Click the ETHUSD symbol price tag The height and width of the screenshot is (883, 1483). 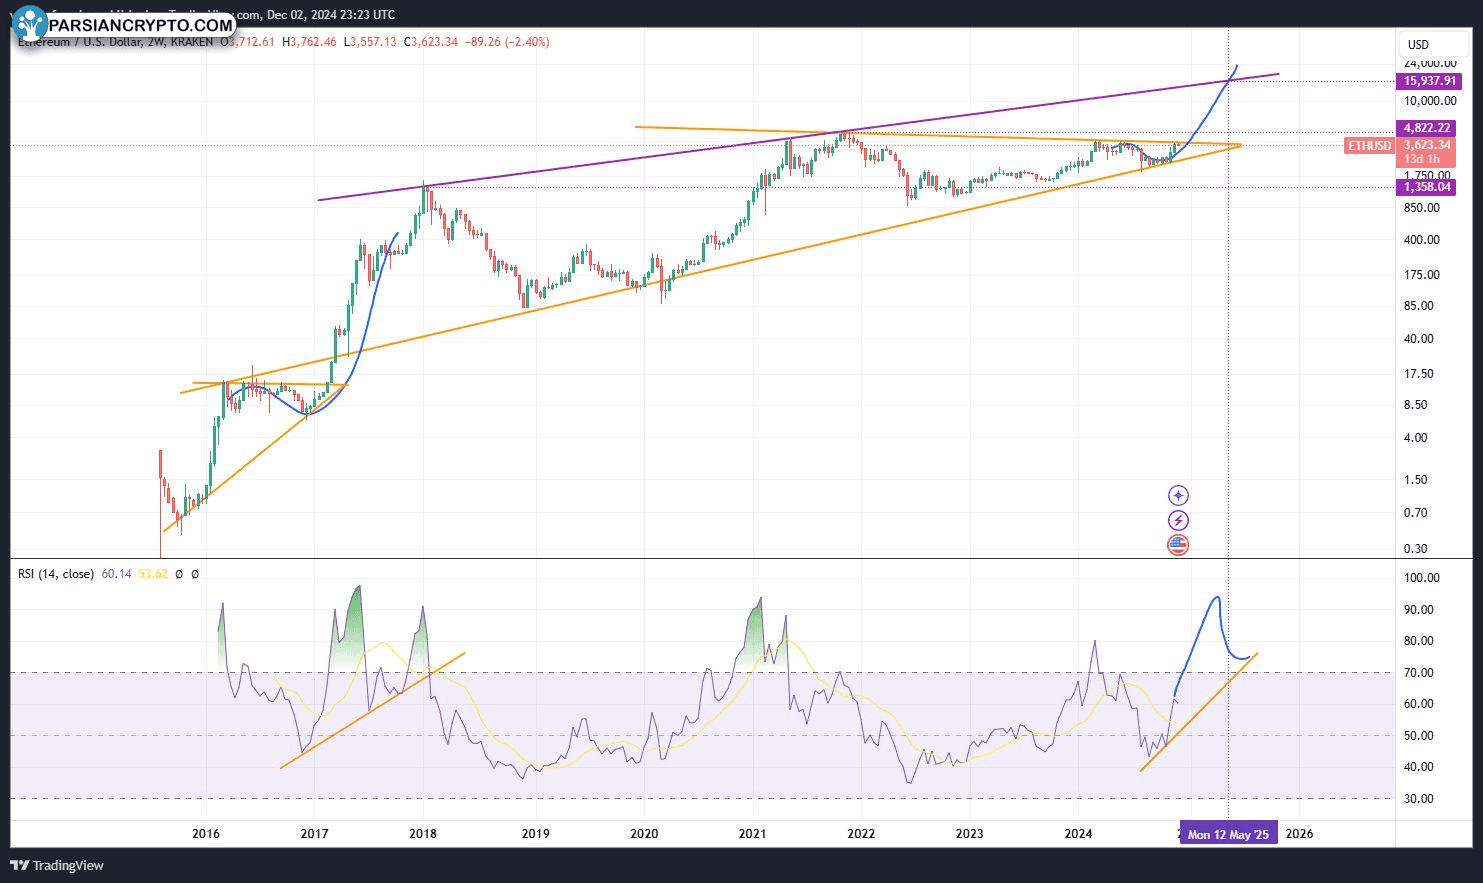(1369, 146)
